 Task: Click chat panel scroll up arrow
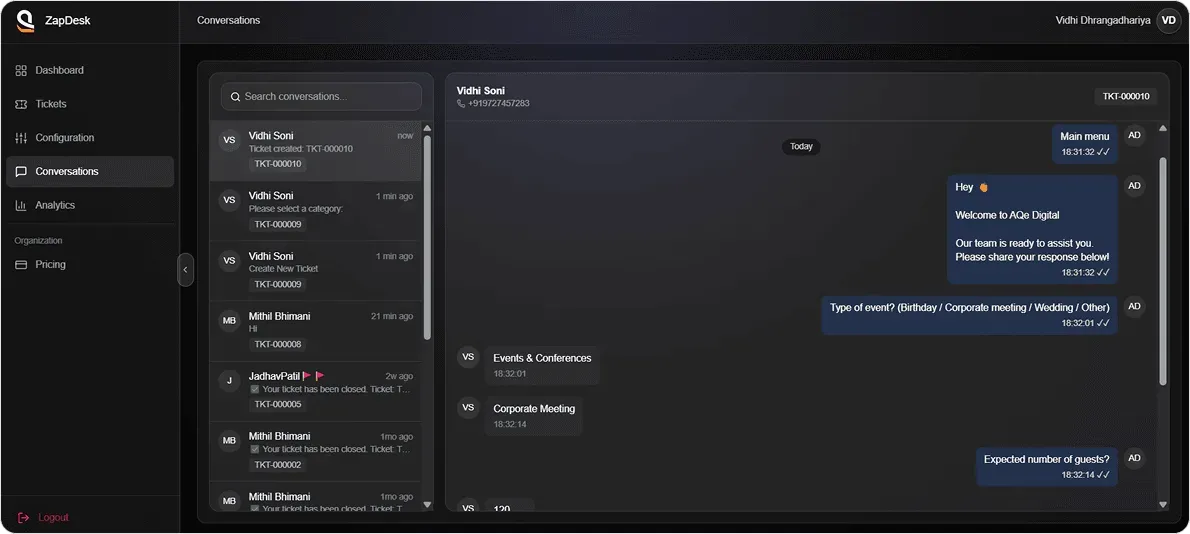[x=1163, y=128]
